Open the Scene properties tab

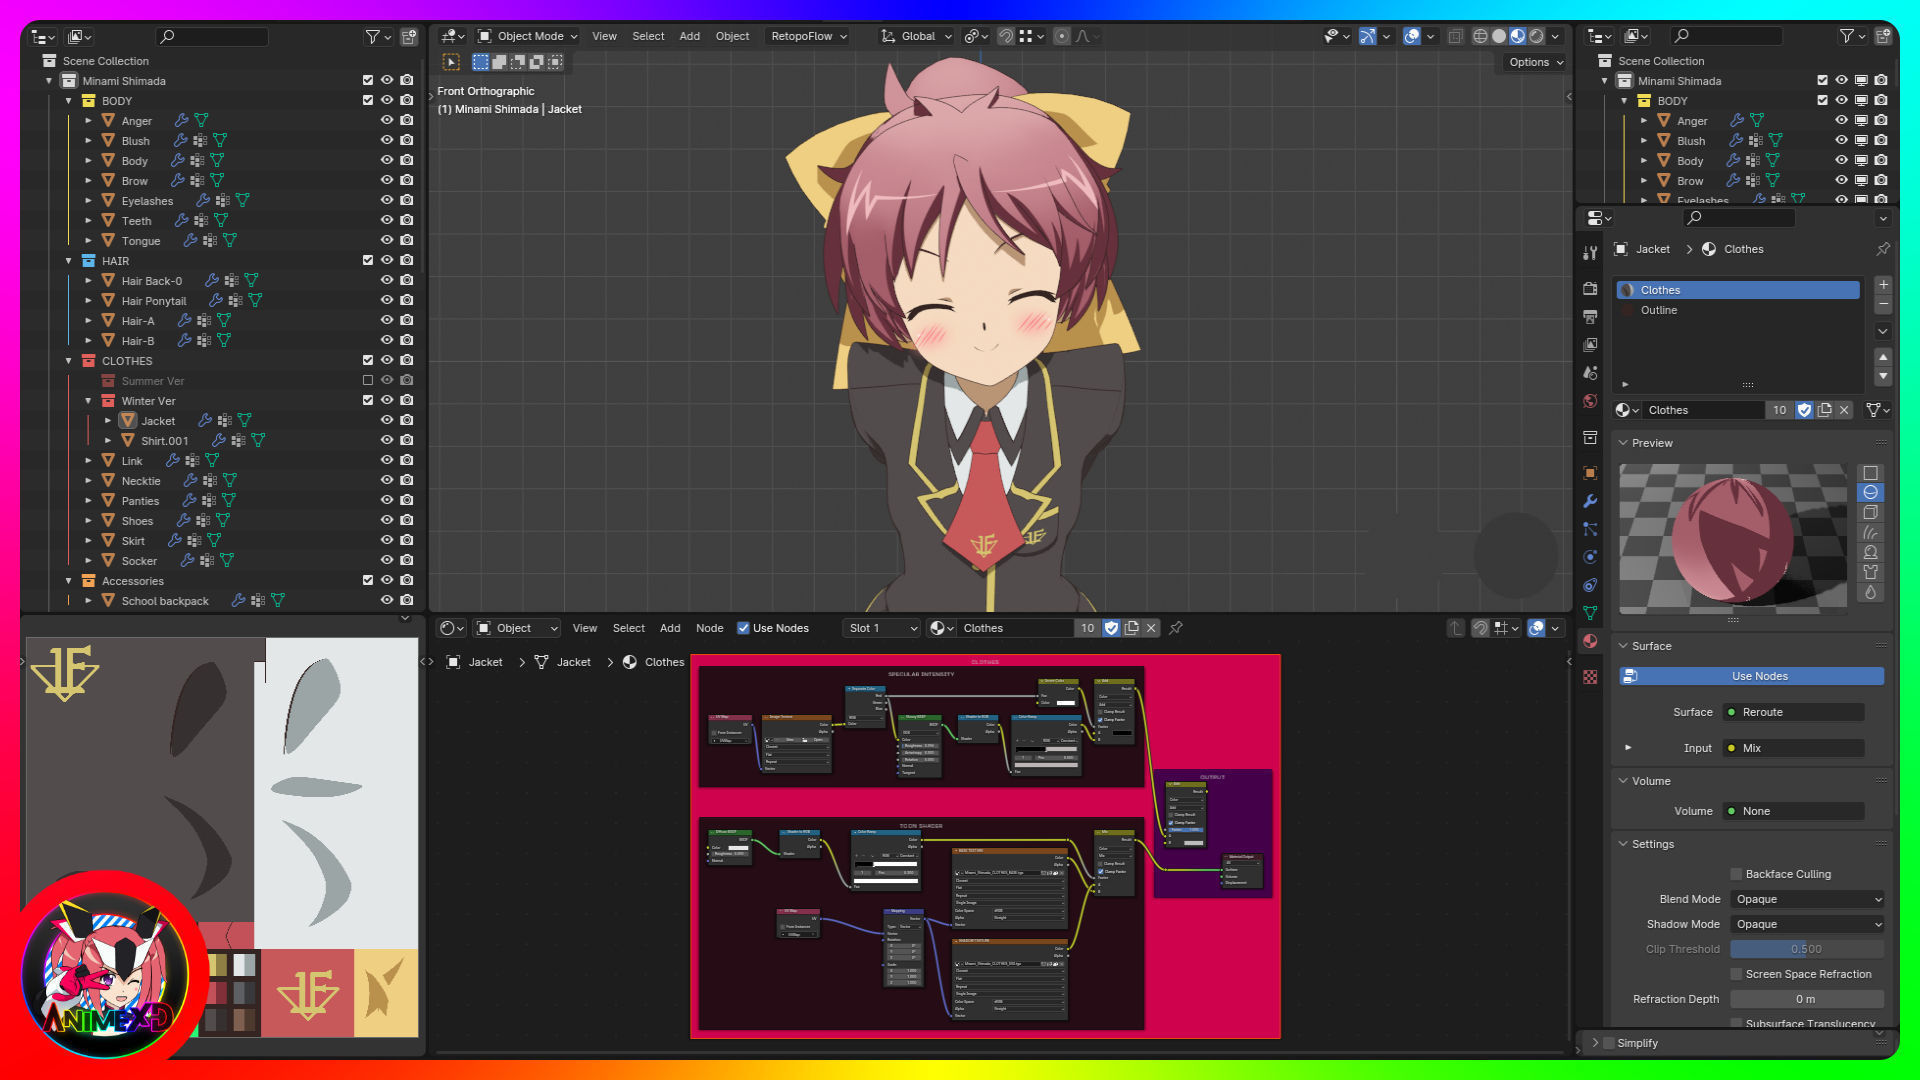pyautogui.click(x=1590, y=373)
